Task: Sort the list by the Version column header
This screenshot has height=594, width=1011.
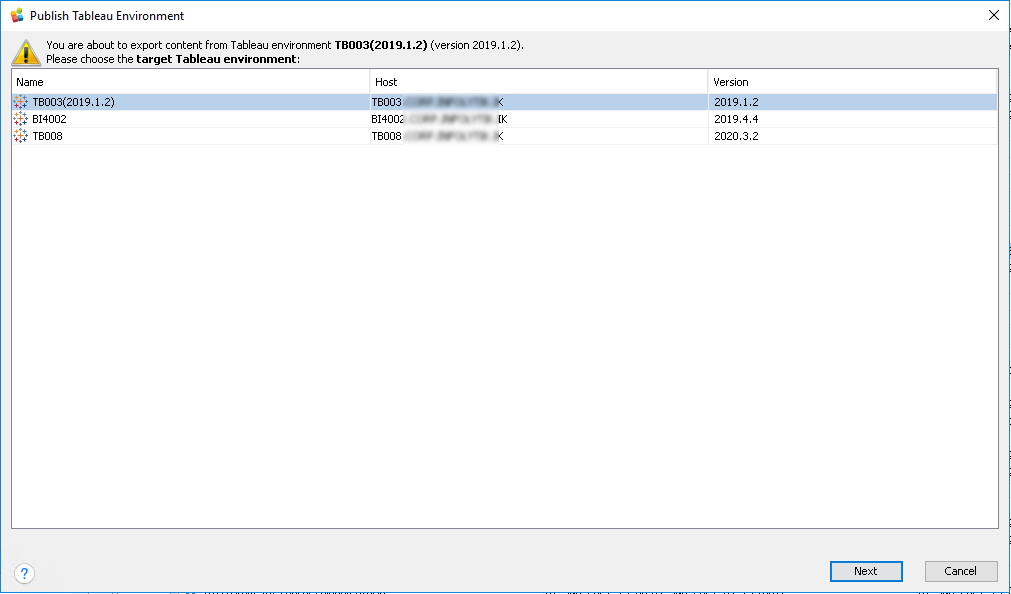Action: click(852, 82)
